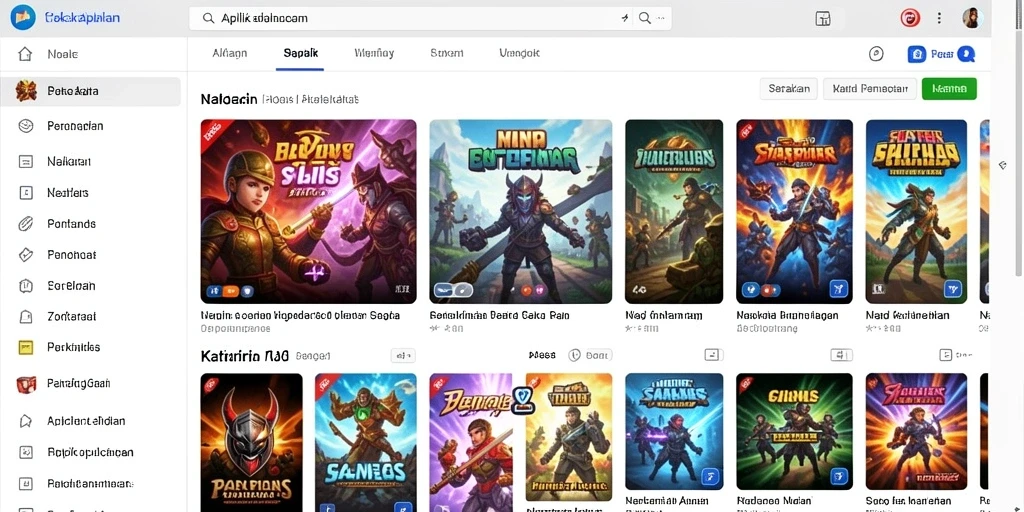Switch to the Sapalk tab
Viewport: 1024px width, 512px height.
tap(300, 54)
